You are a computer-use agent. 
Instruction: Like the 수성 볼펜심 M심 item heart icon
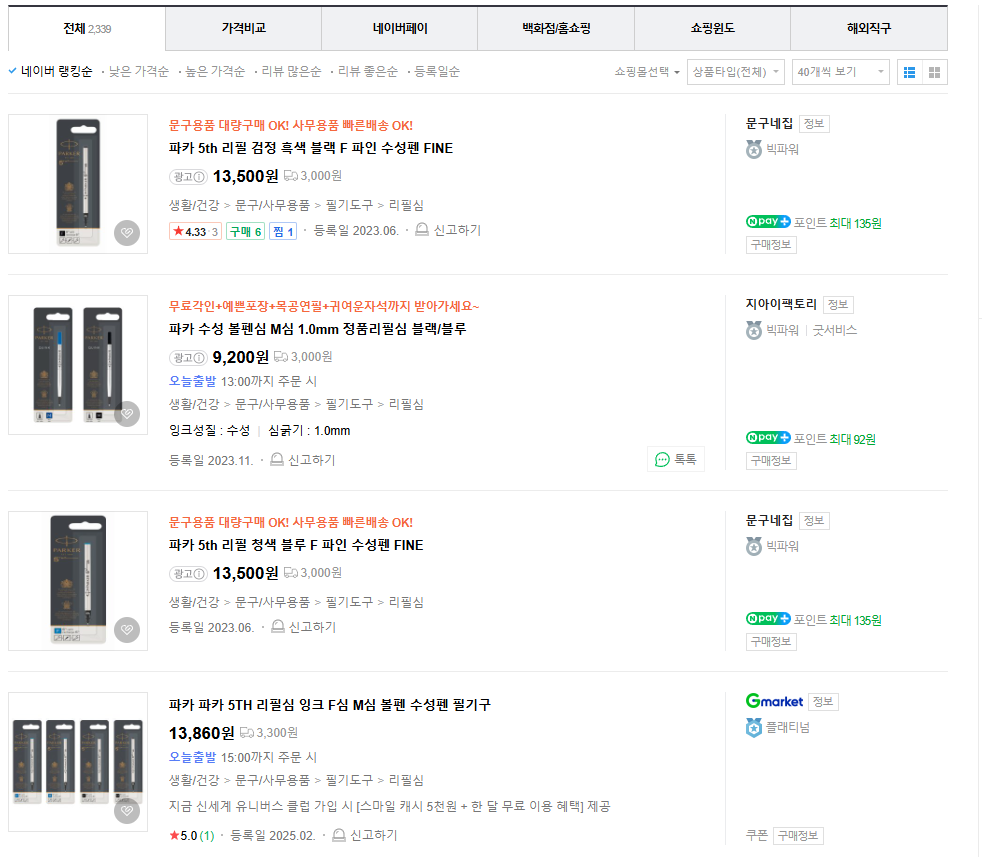point(127,414)
